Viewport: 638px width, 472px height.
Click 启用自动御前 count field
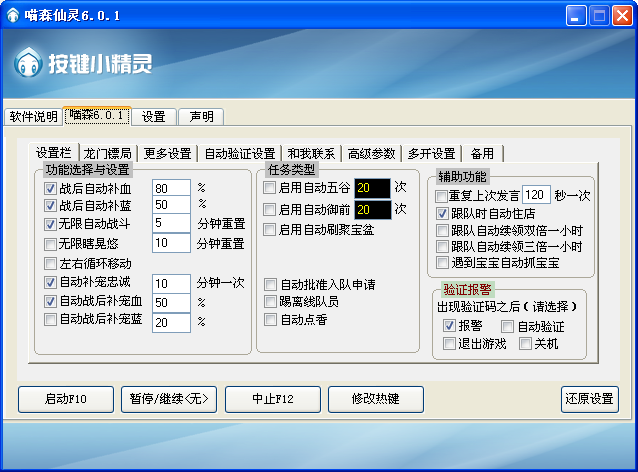coord(372,210)
